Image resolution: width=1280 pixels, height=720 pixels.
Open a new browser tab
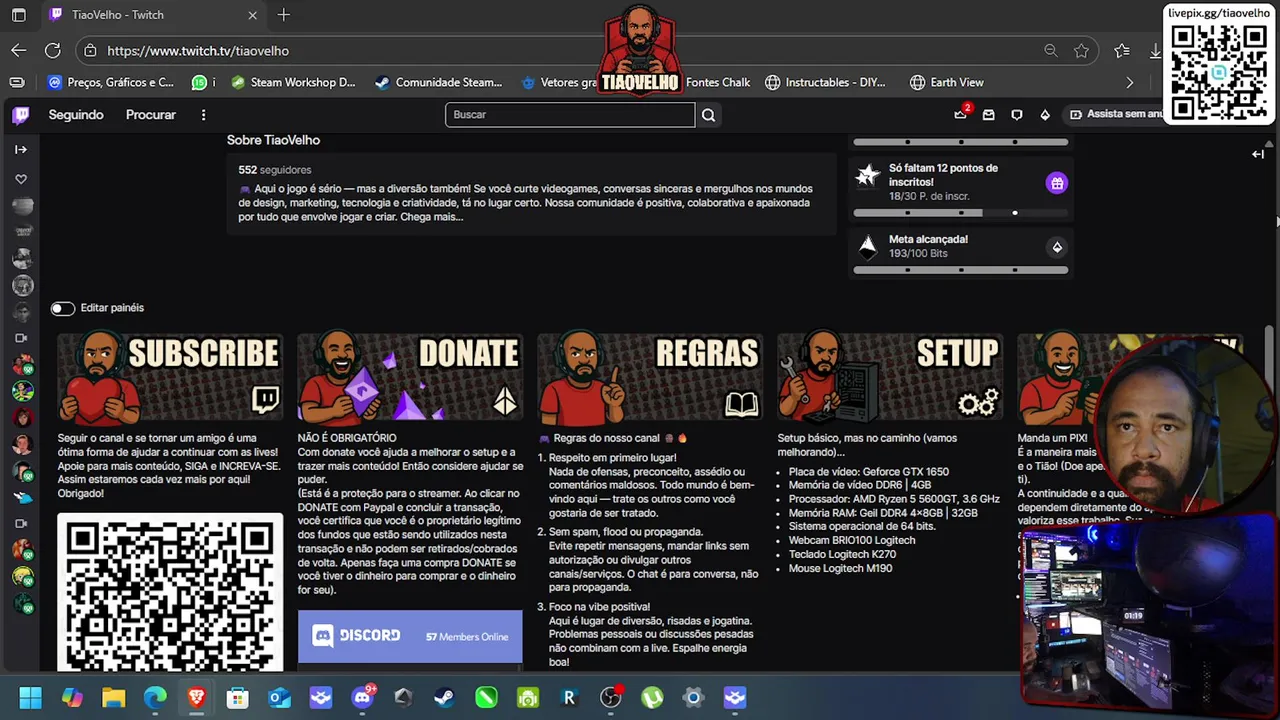pos(284,15)
